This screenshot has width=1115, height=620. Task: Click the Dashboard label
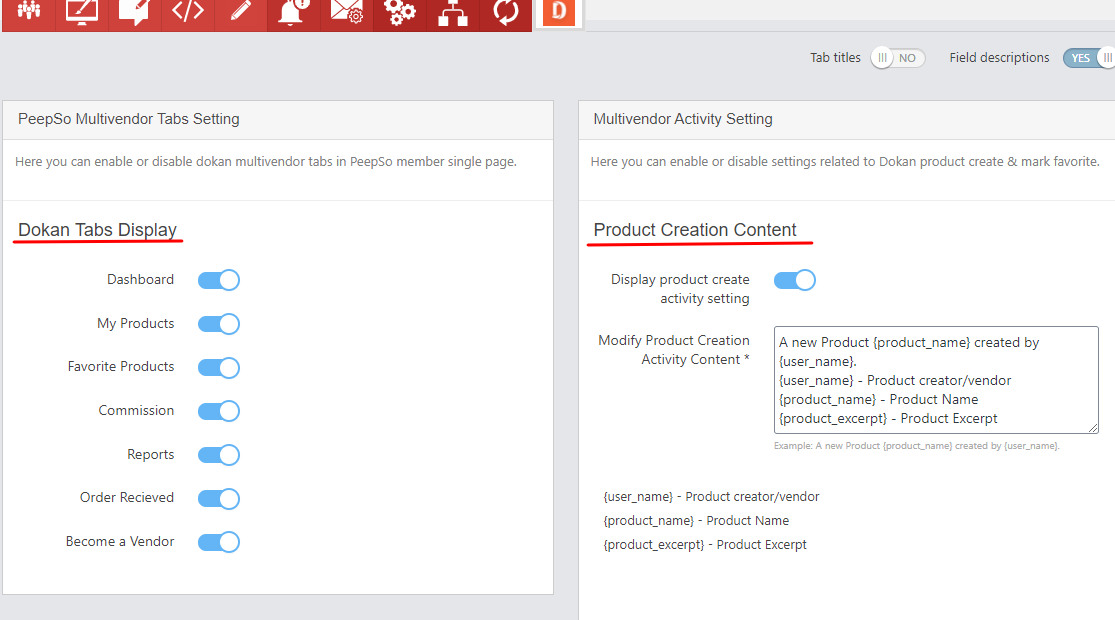coord(140,279)
